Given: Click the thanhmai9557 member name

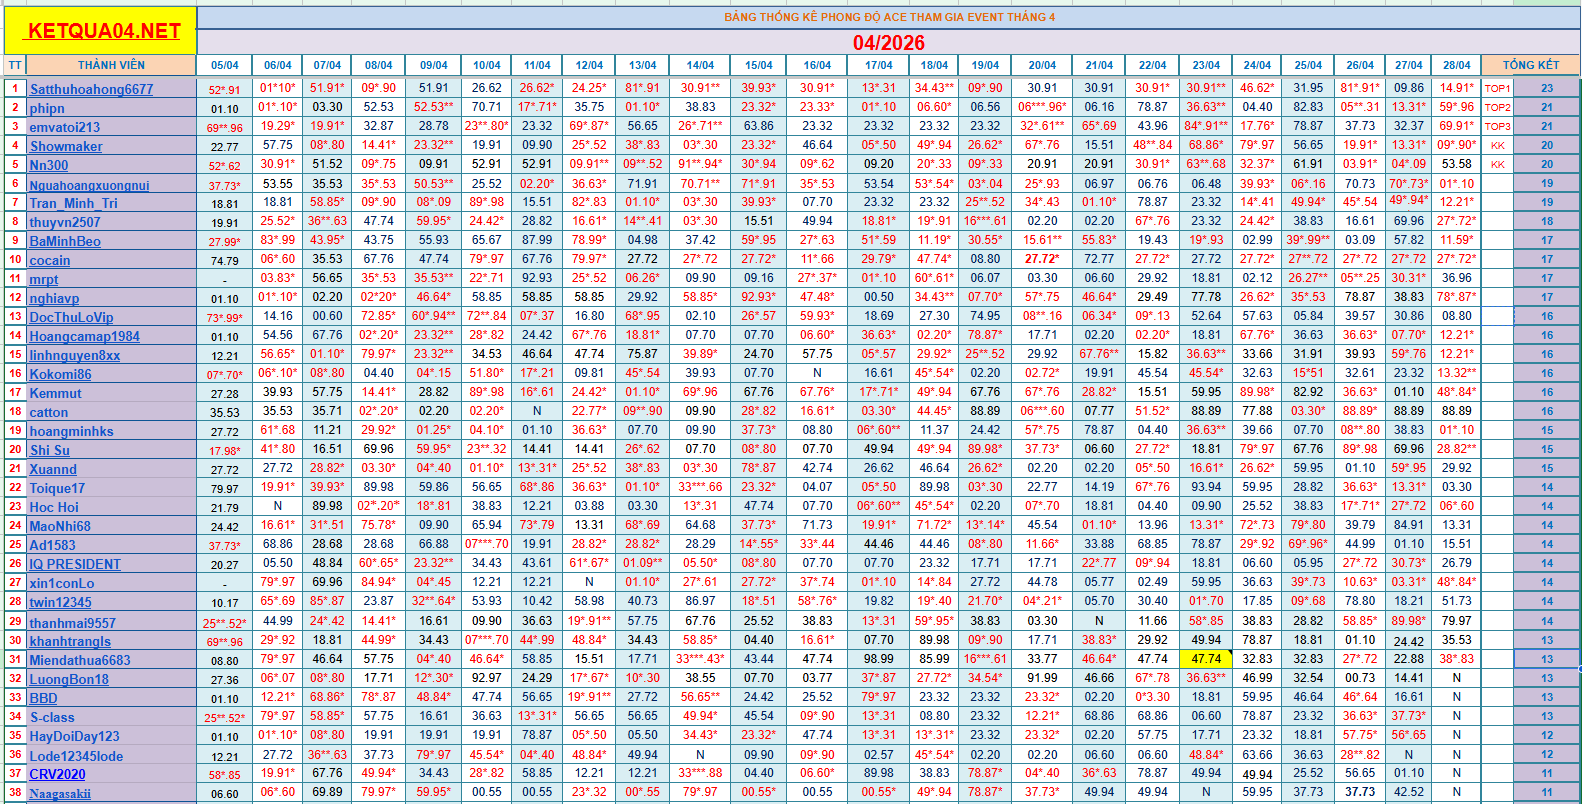Looking at the screenshot, I should click(72, 622).
